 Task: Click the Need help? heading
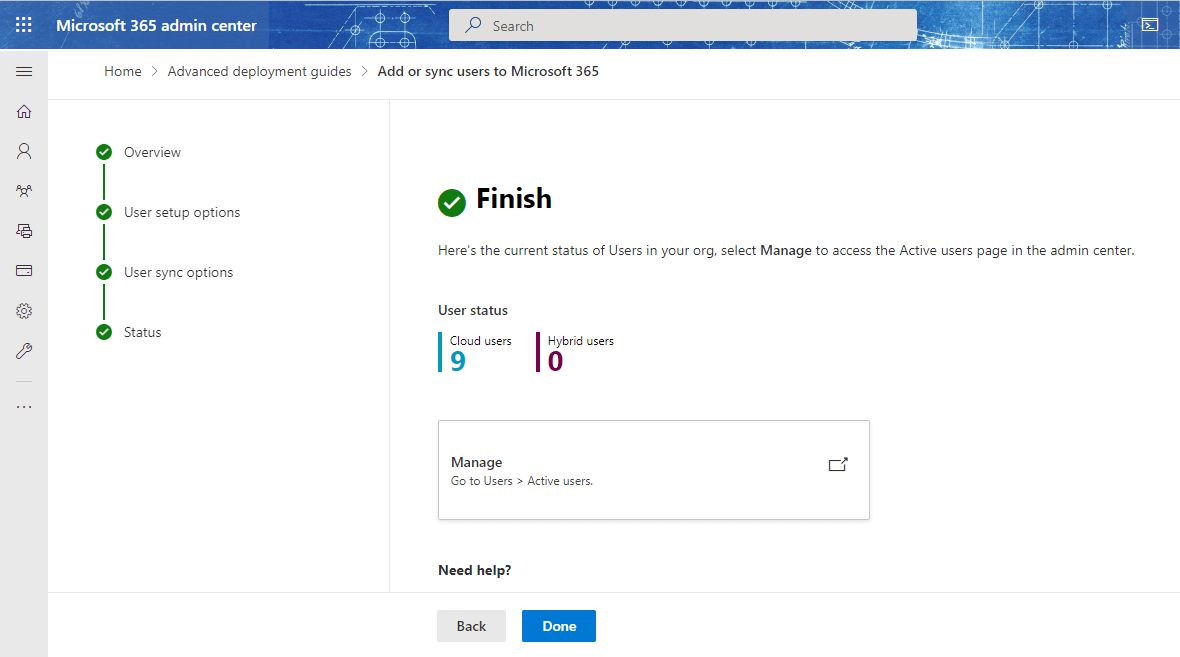click(475, 570)
